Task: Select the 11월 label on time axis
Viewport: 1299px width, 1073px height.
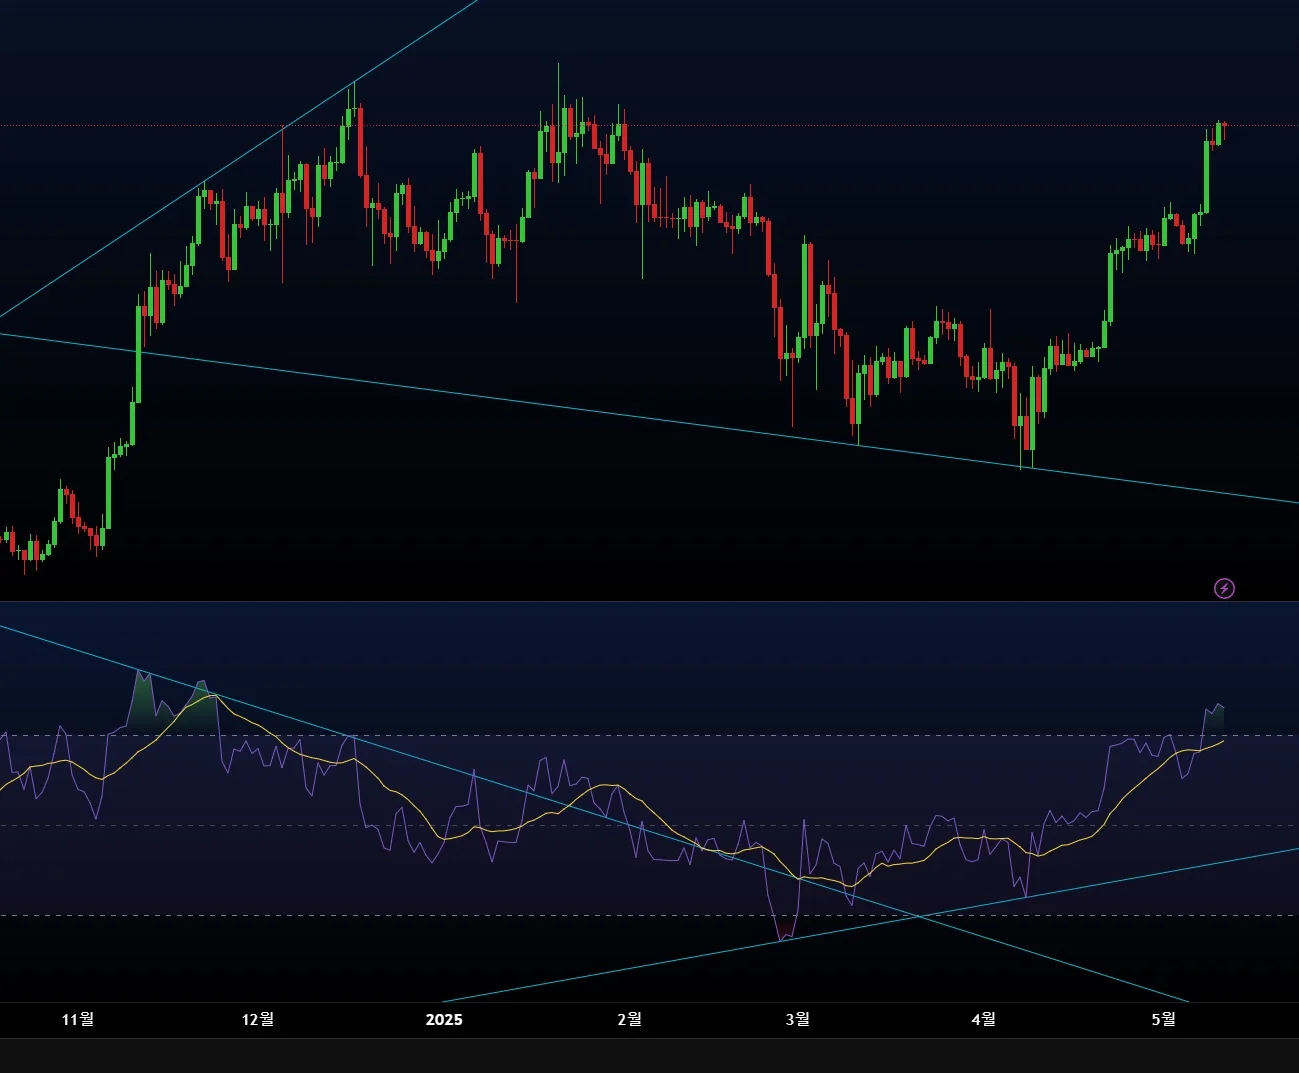Action: [78, 1019]
